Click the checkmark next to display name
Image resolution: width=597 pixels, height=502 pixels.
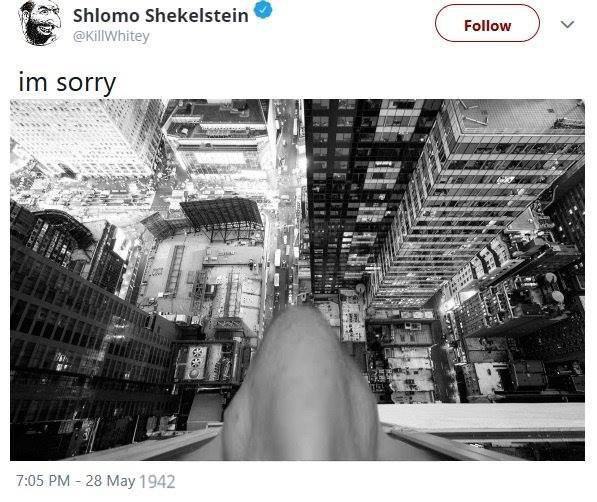point(263,10)
